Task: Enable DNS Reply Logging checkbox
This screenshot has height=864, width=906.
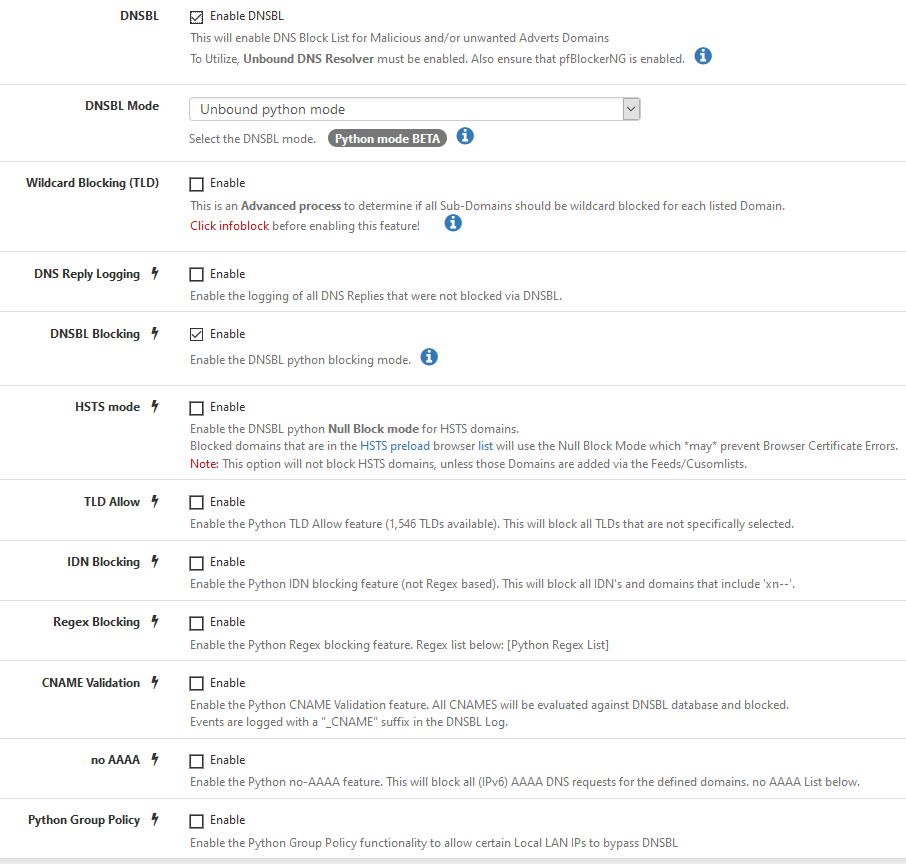Action: pyautogui.click(x=196, y=274)
